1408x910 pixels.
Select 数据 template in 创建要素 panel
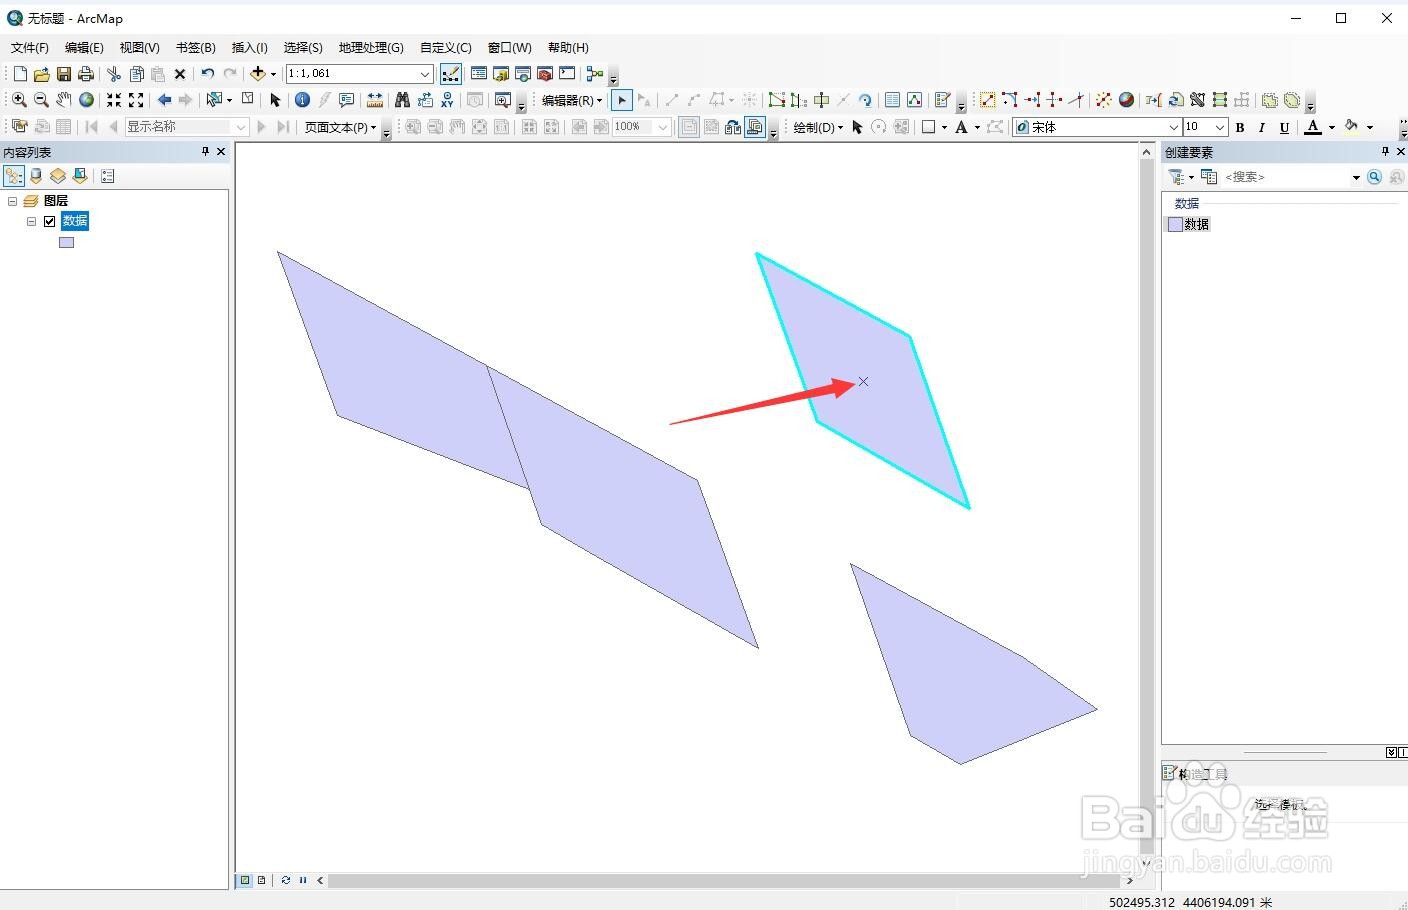pyautogui.click(x=1189, y=224)
